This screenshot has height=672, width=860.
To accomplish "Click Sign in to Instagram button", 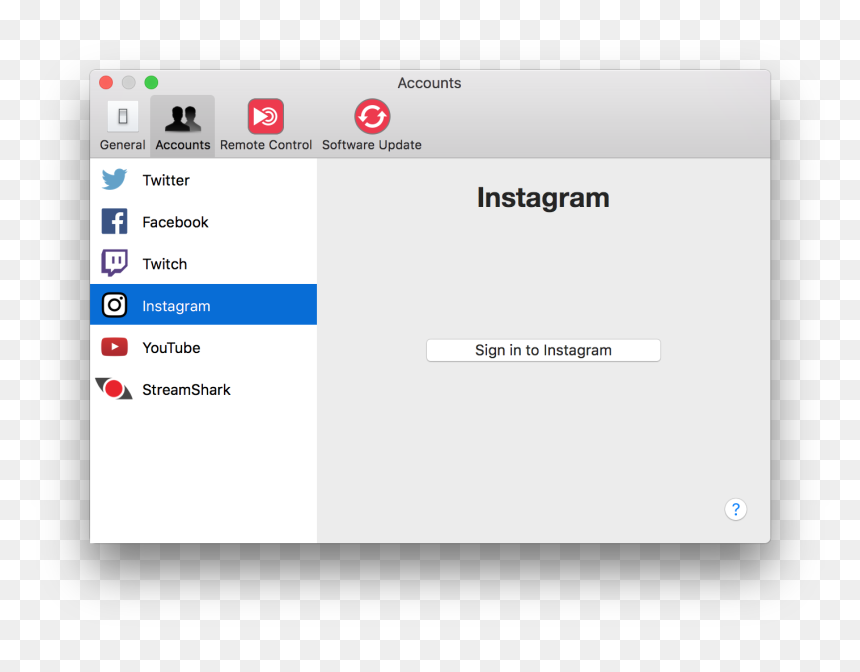I will (x=543, y=350).
